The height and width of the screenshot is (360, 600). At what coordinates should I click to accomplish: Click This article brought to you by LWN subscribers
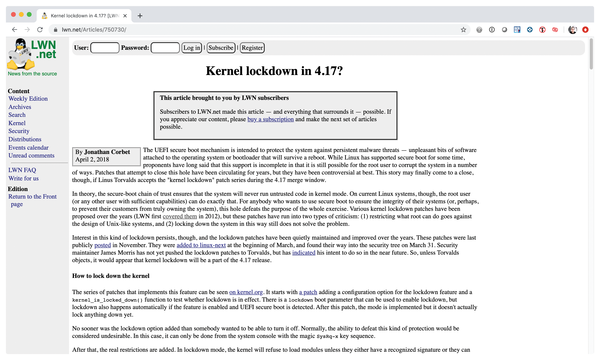click(224, 98)
